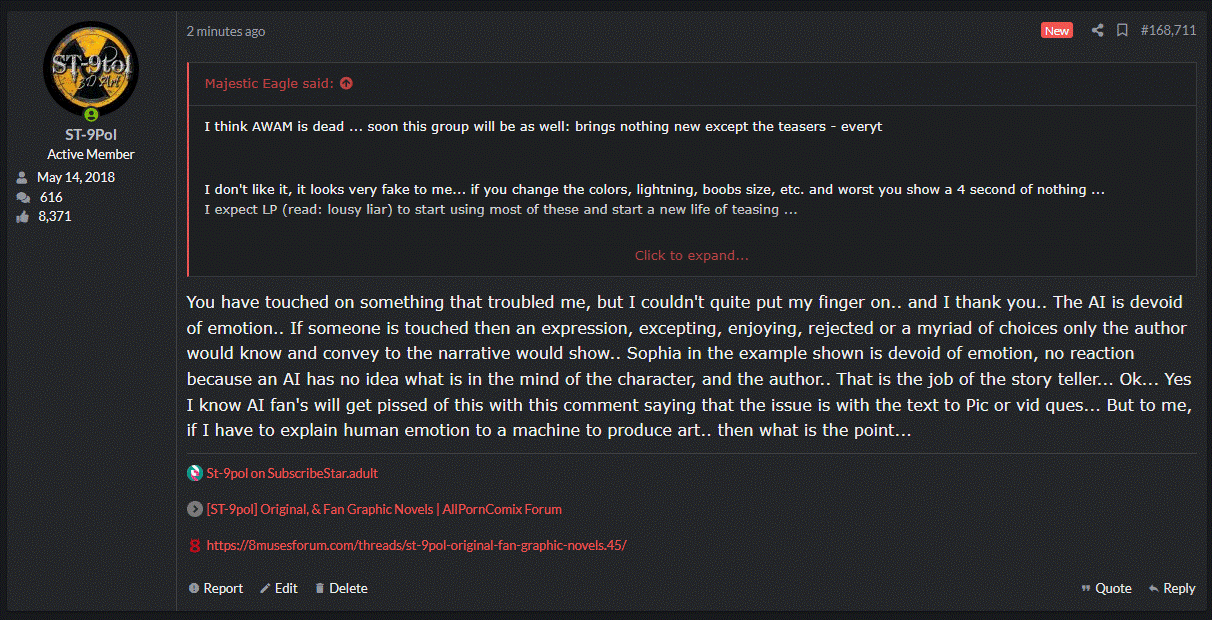Open the ST-9Pol username profile link
Viewport: 1212px width, 620px height.
91,135
